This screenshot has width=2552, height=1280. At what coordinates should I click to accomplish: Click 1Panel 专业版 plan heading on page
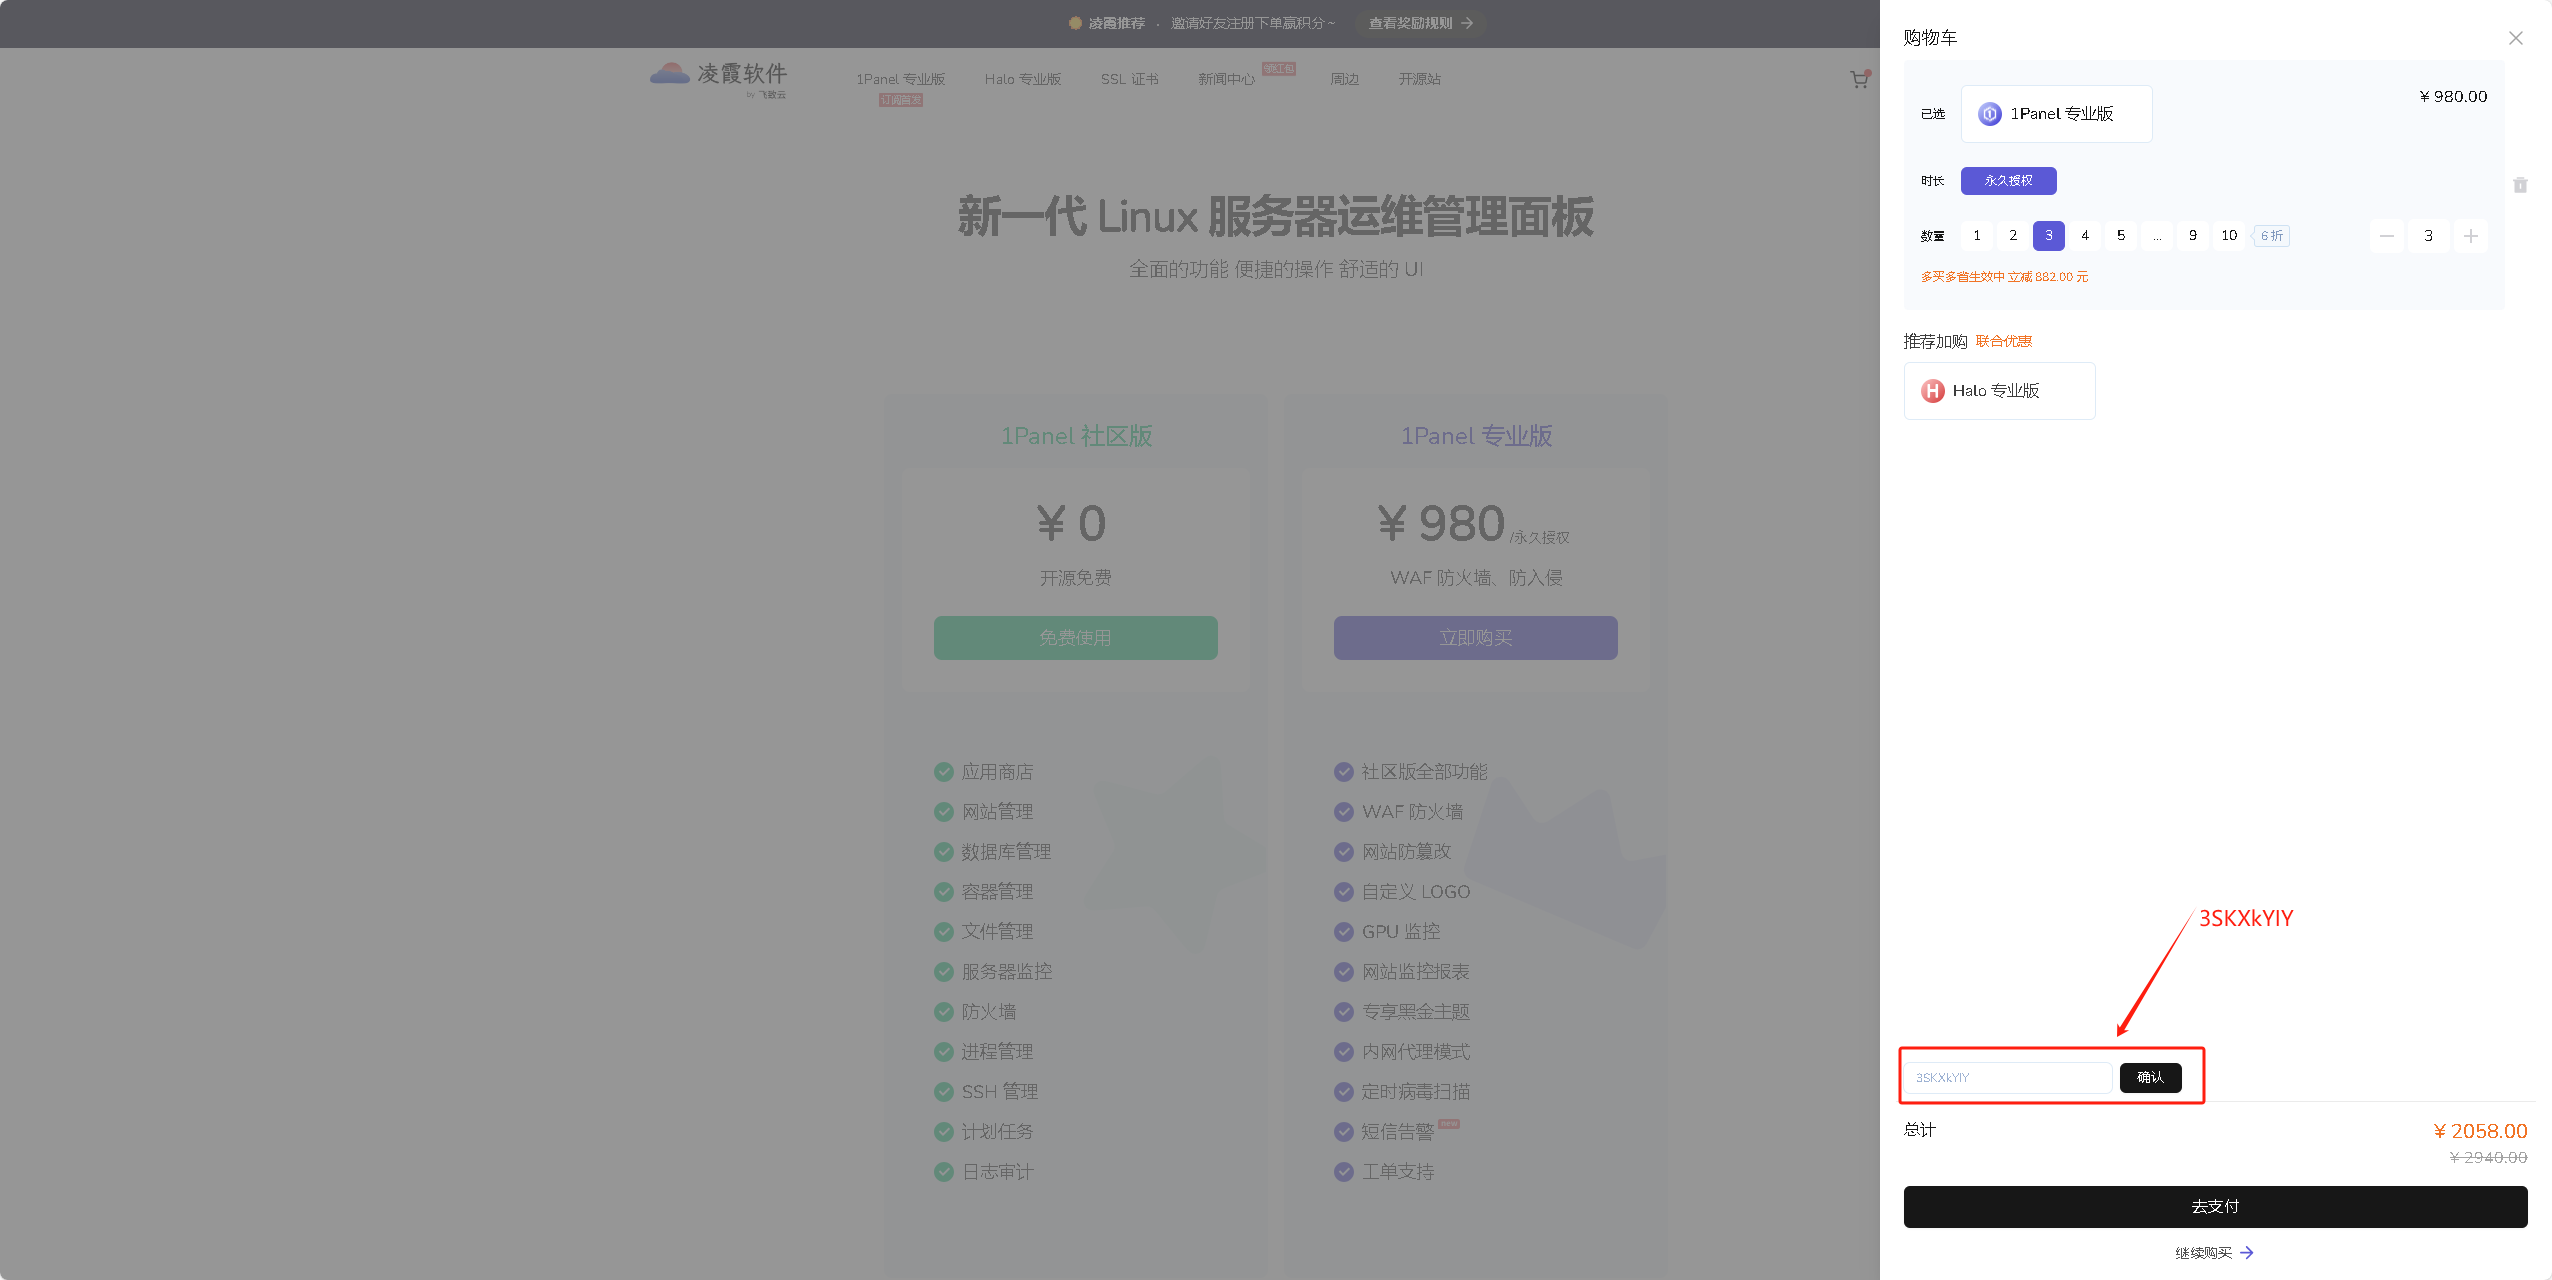pyautogui.click(x=1475, y=436)
